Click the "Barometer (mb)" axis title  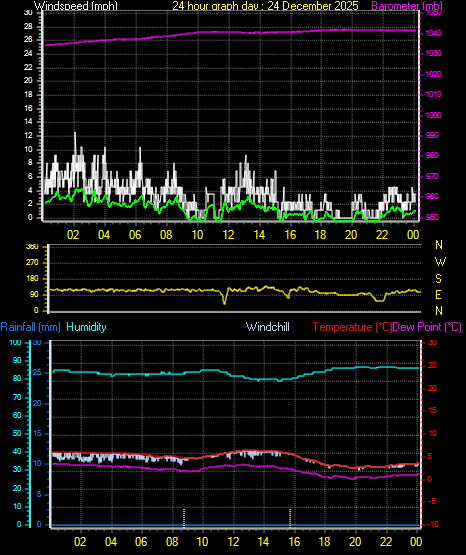point(407,6)
